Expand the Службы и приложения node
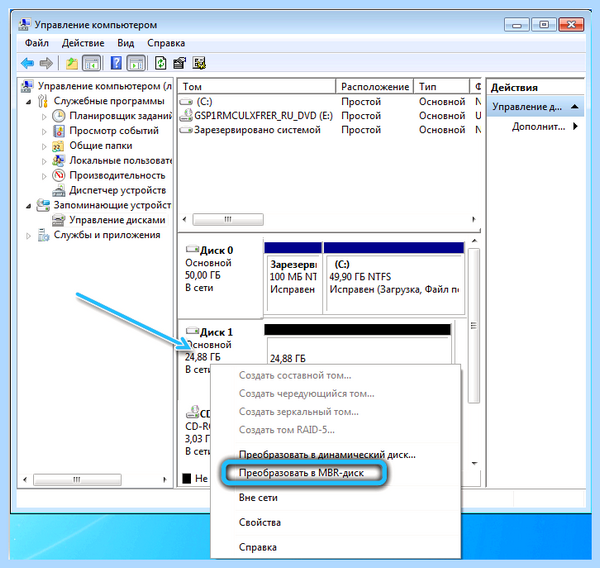The width and height of the screenshot is (600, 568). point(28,235)
